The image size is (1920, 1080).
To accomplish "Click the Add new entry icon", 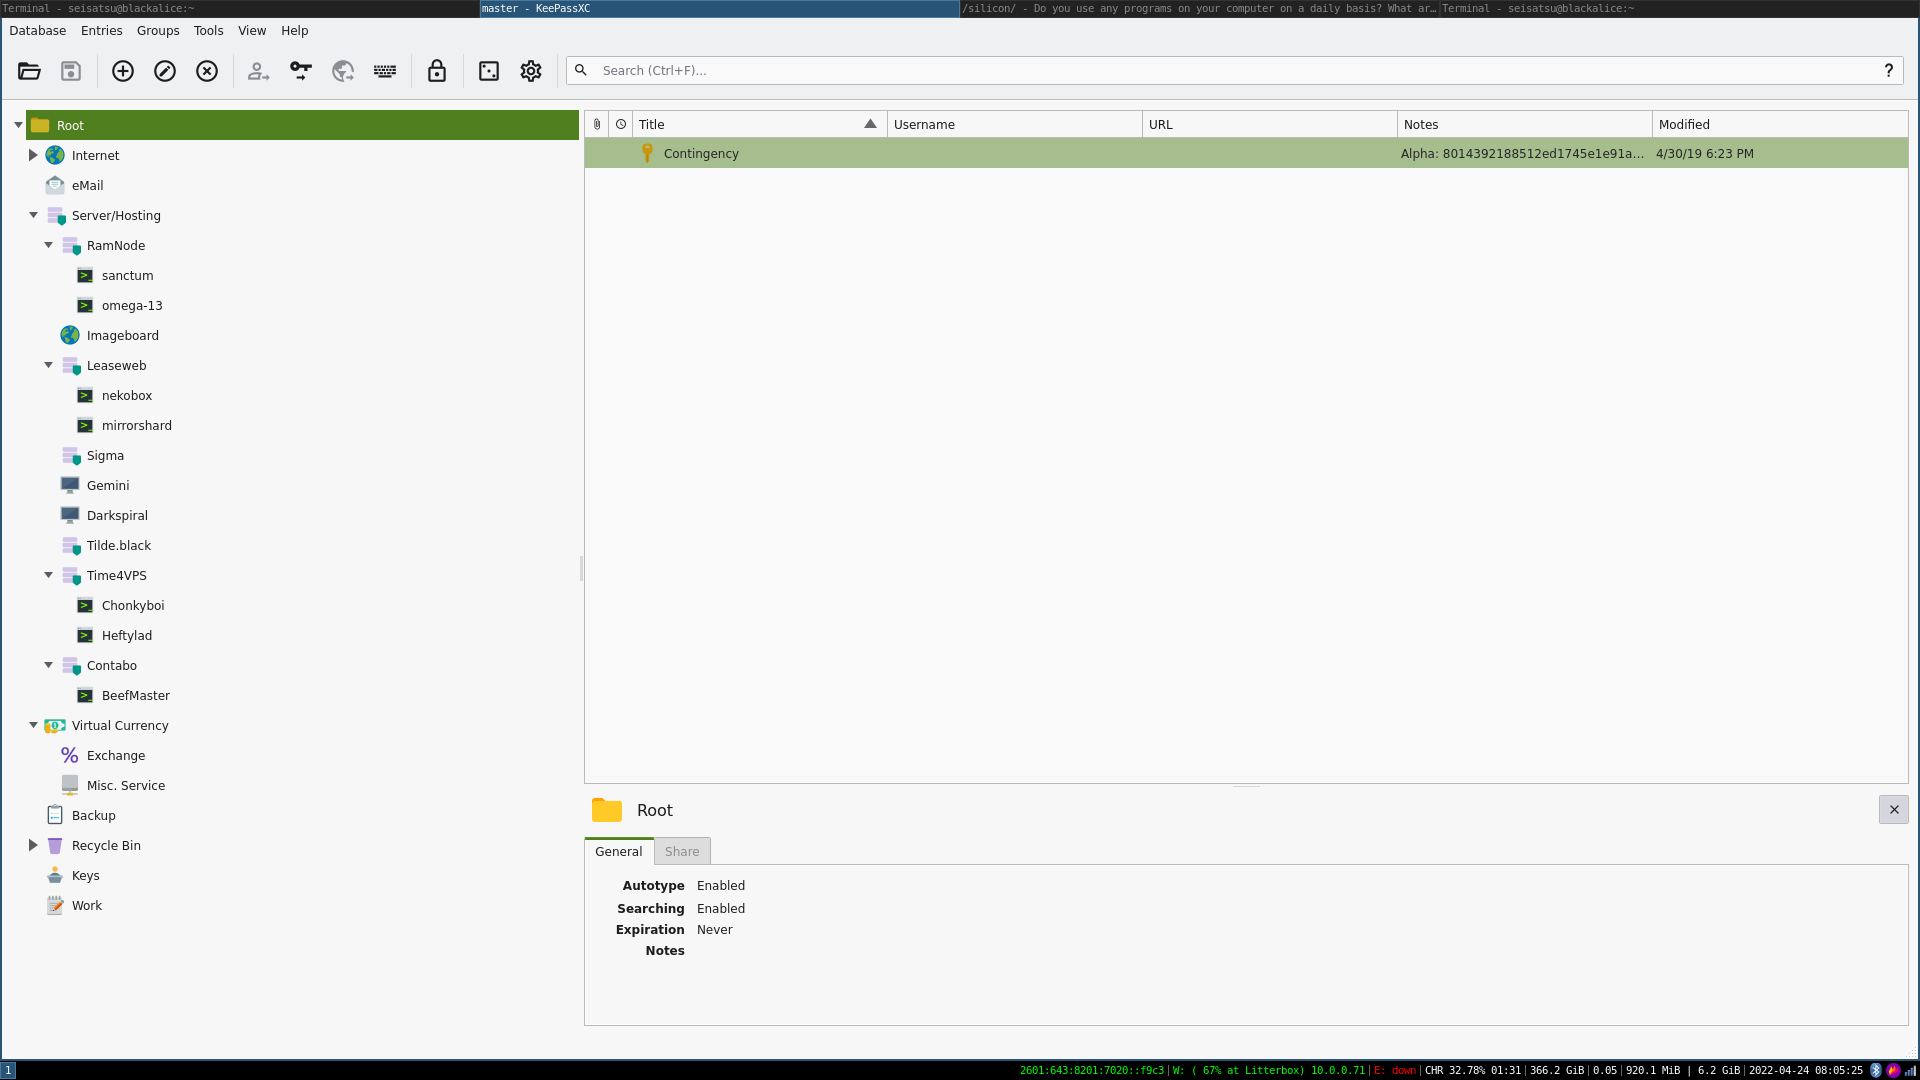I will tap(123, 71).
